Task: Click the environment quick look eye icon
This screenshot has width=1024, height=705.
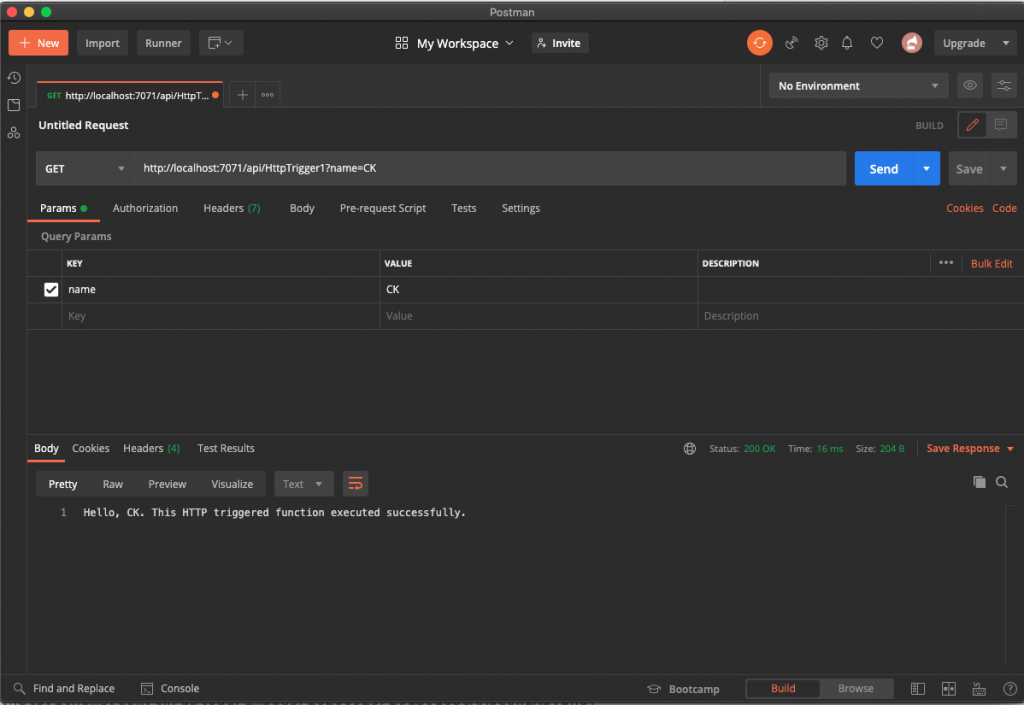Action: pos(970,86)
